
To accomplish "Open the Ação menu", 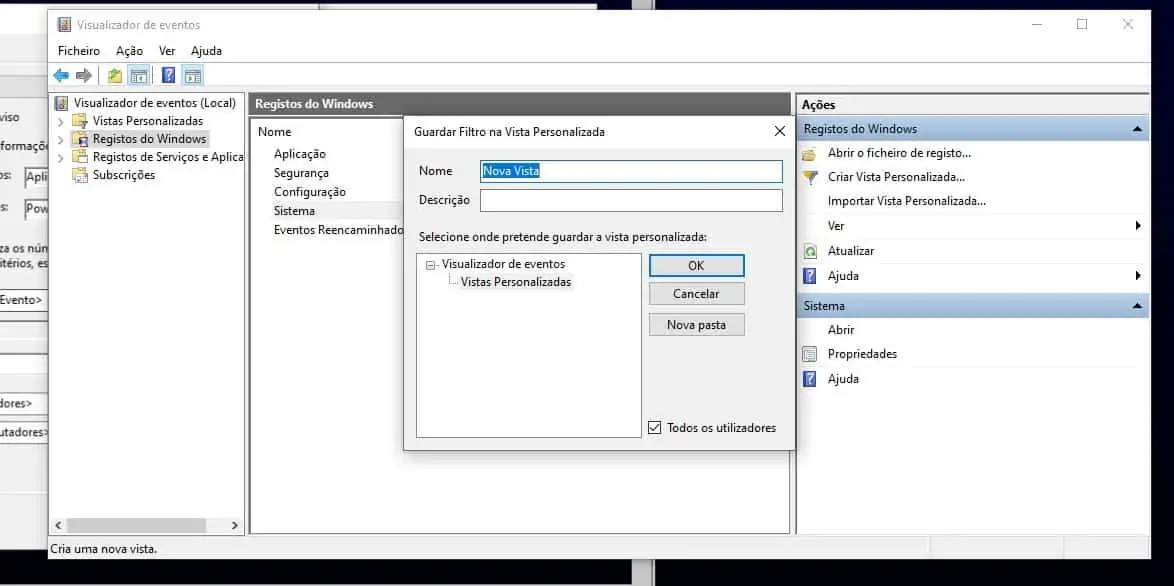I will [x=129, y=51].
